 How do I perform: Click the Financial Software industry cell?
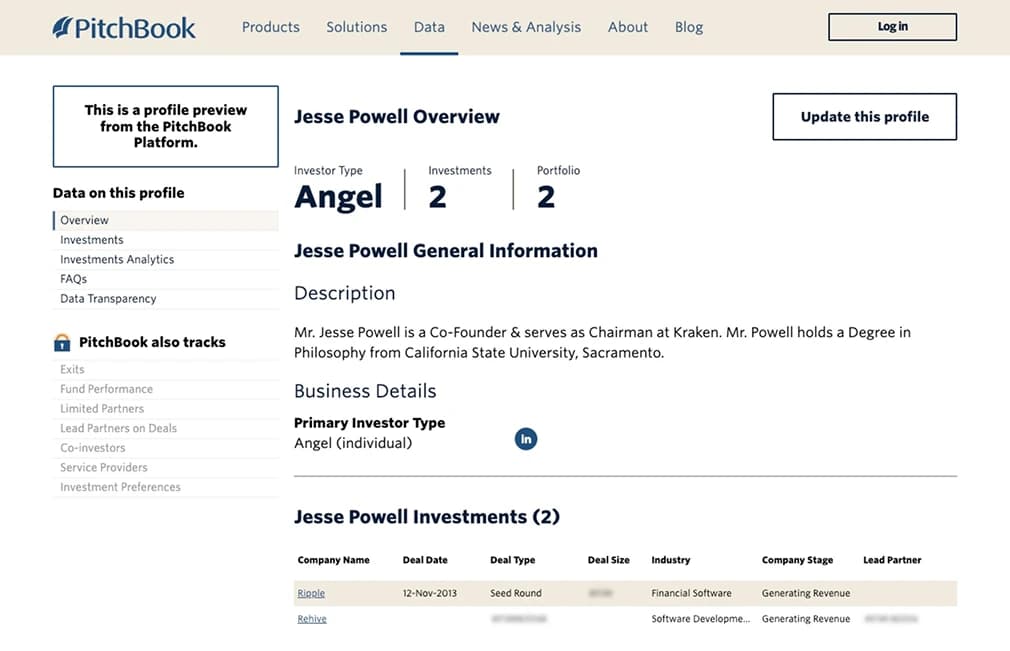coord(691,593)
